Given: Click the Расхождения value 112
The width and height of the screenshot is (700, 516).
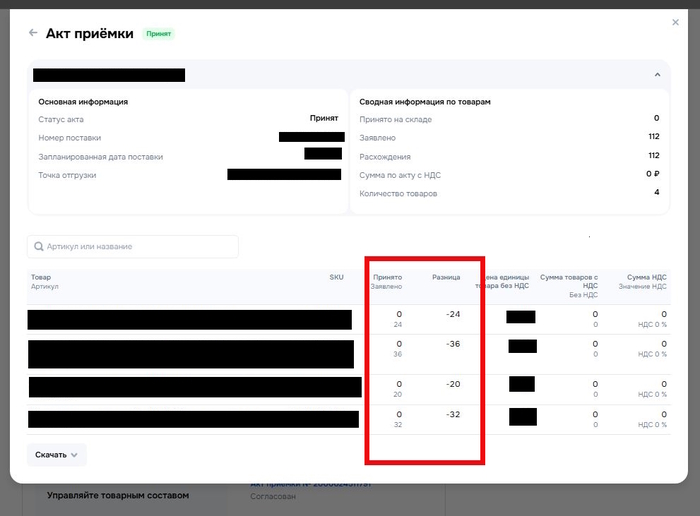Looking at the screenshot, I should tap(653, 155).
